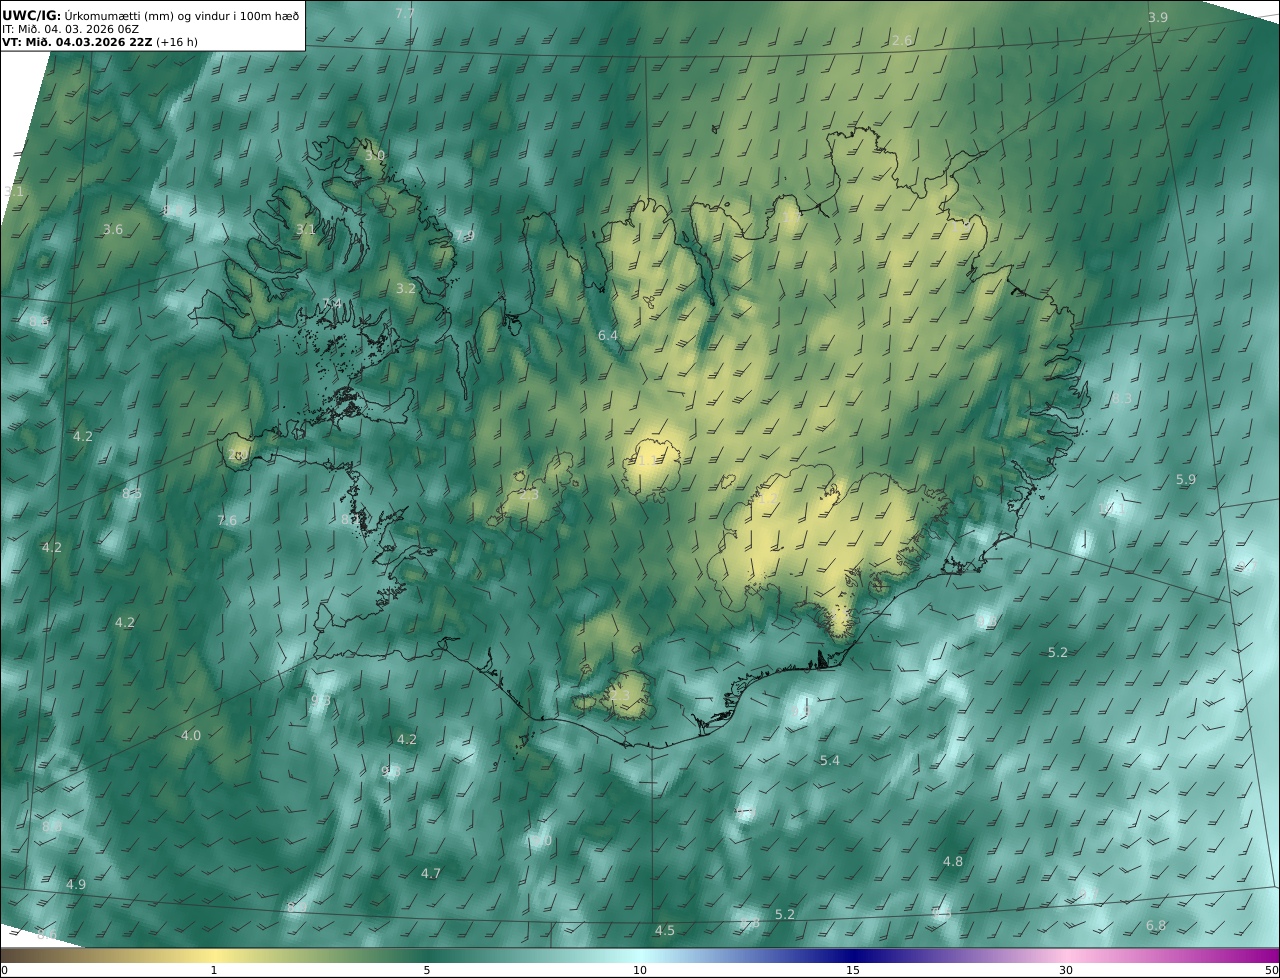
Task: Click the title text 'UWC/IG: Úrkomumætti (mm)' header line
Action: 150,15
